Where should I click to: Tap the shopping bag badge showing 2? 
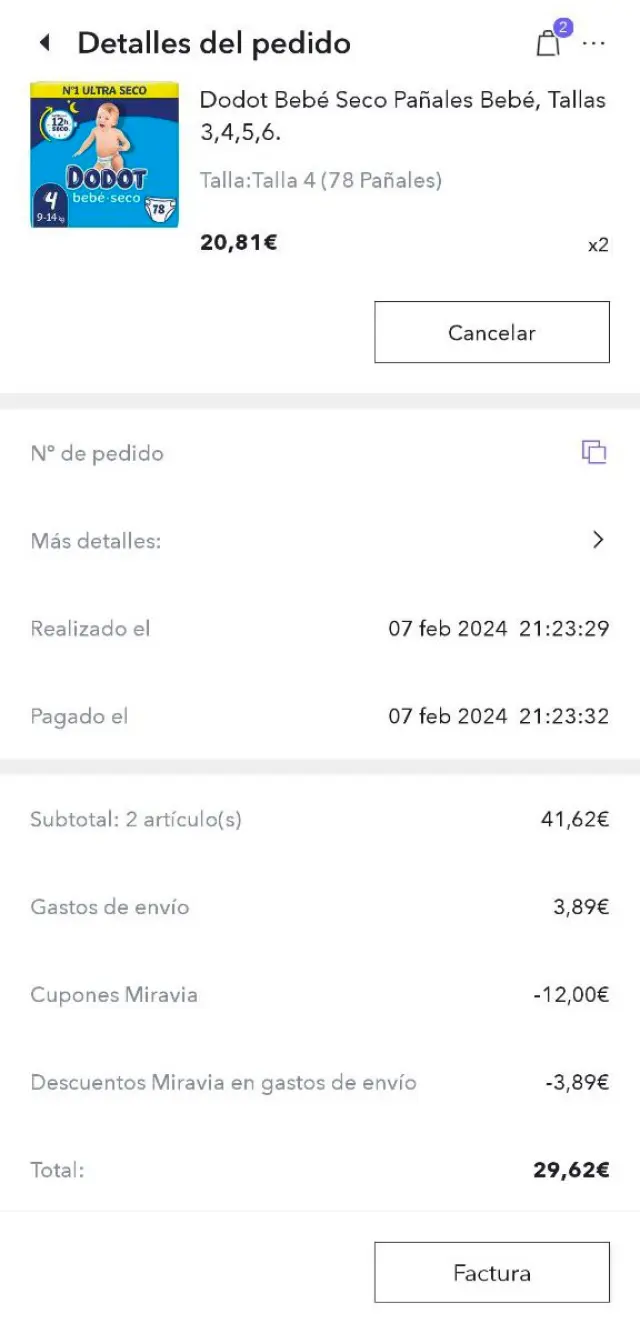coord(563,28)
